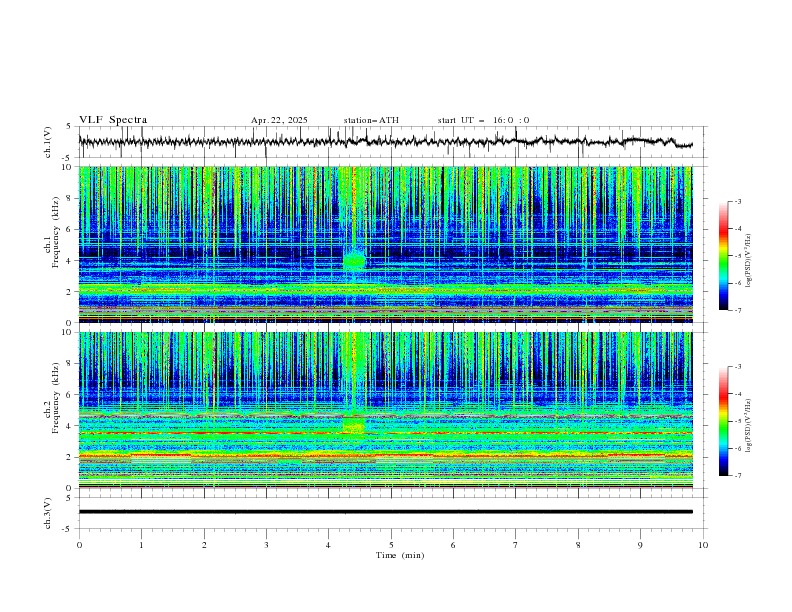
Task: Click the 'station=ATH' label
Action: (x=371, y=120)
